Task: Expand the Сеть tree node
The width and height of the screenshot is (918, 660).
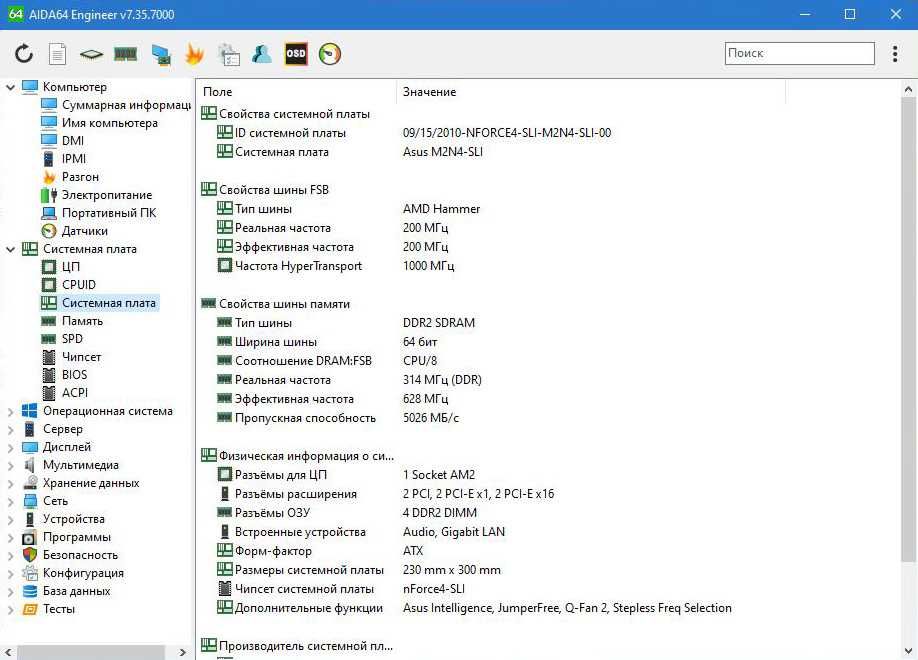Action: [11, 502]
